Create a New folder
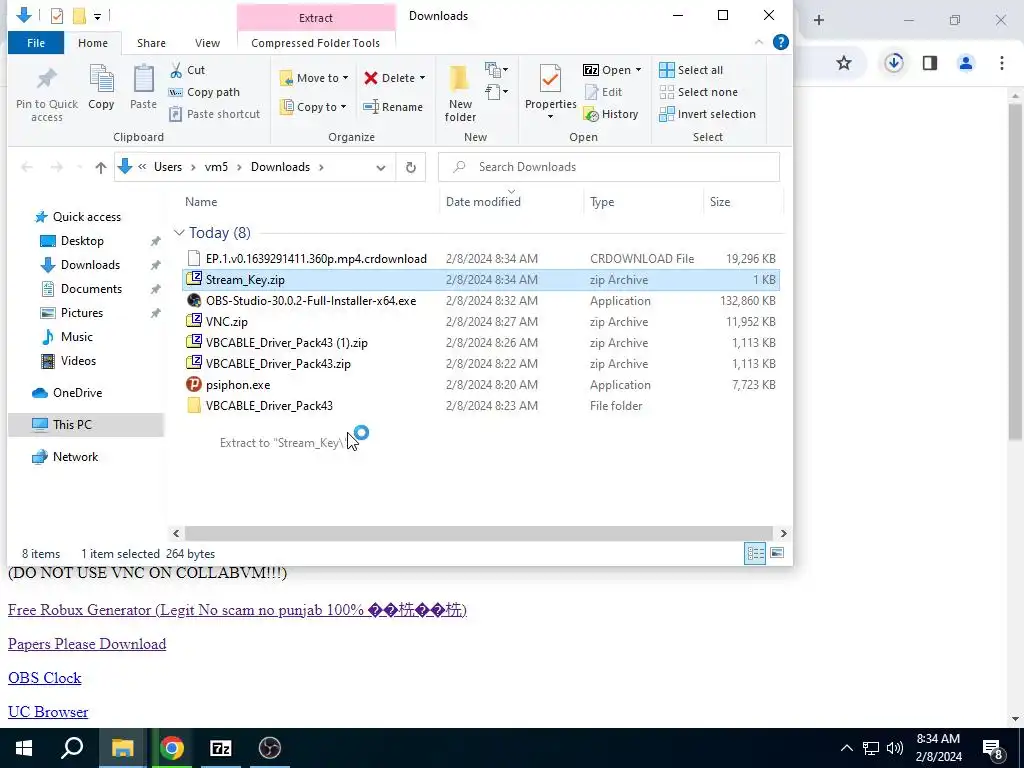This screenshot has width=1024, height=768. [460, 93]
